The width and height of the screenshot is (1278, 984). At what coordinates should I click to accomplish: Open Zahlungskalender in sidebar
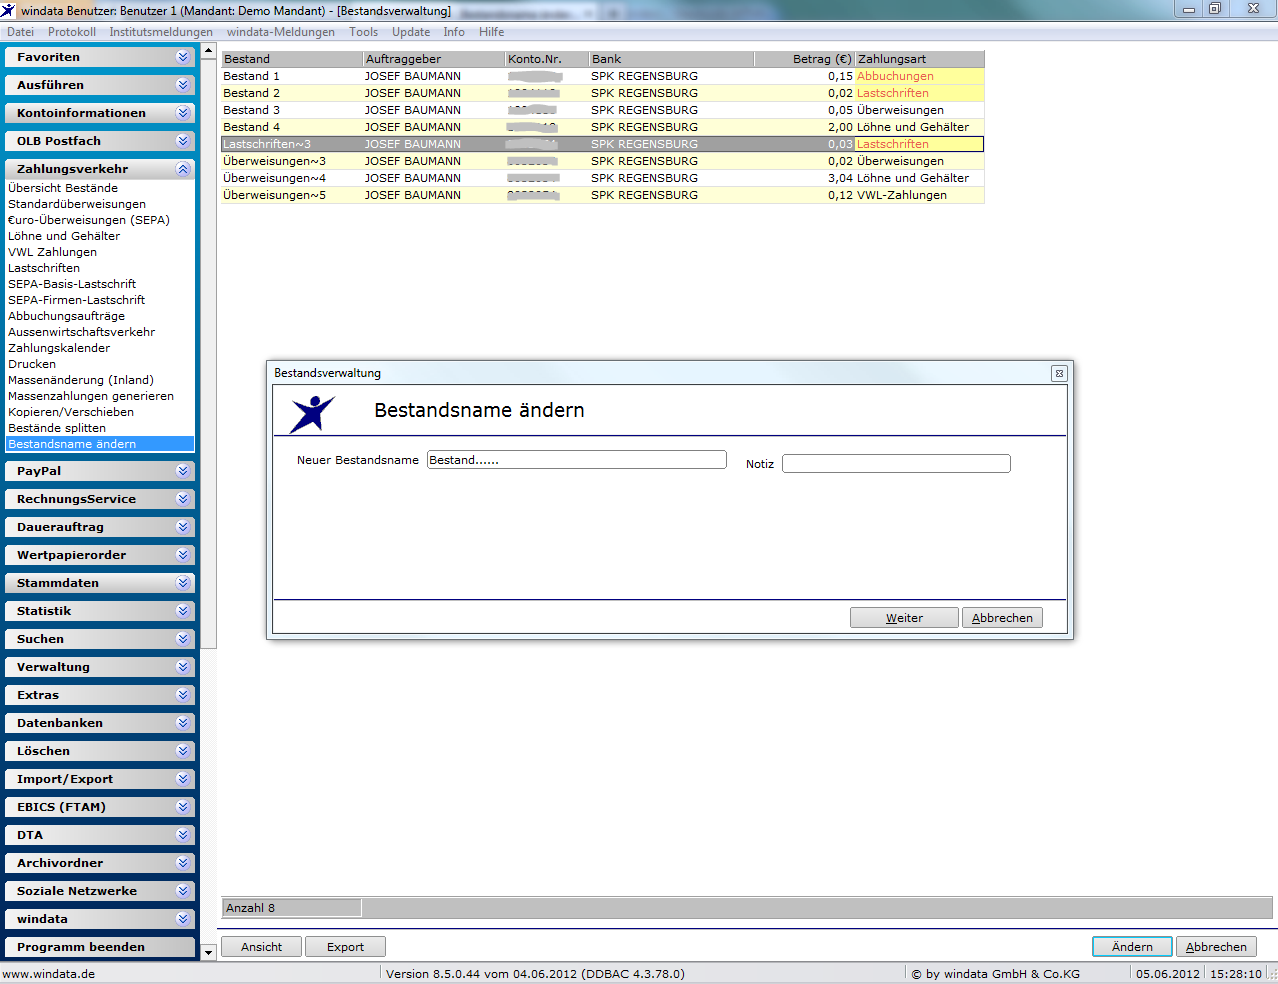click(x=59, y=348)
